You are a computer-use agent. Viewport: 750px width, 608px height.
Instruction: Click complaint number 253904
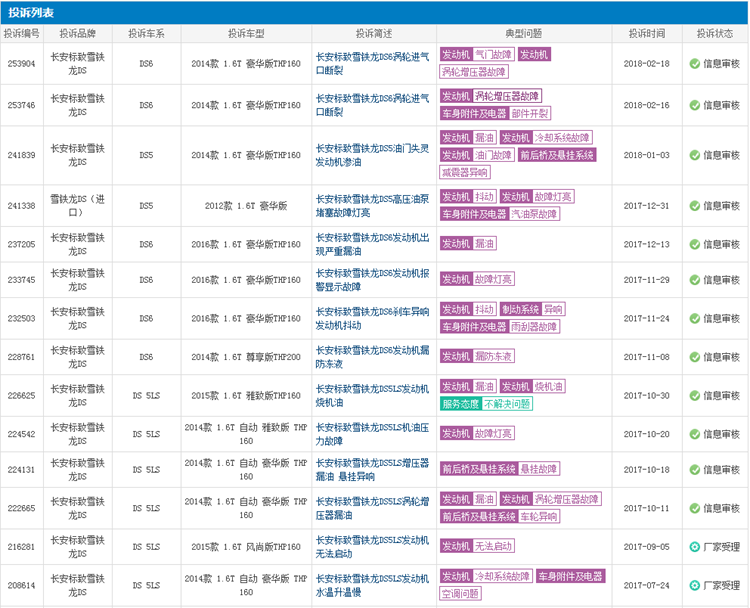tap(22, 64)
